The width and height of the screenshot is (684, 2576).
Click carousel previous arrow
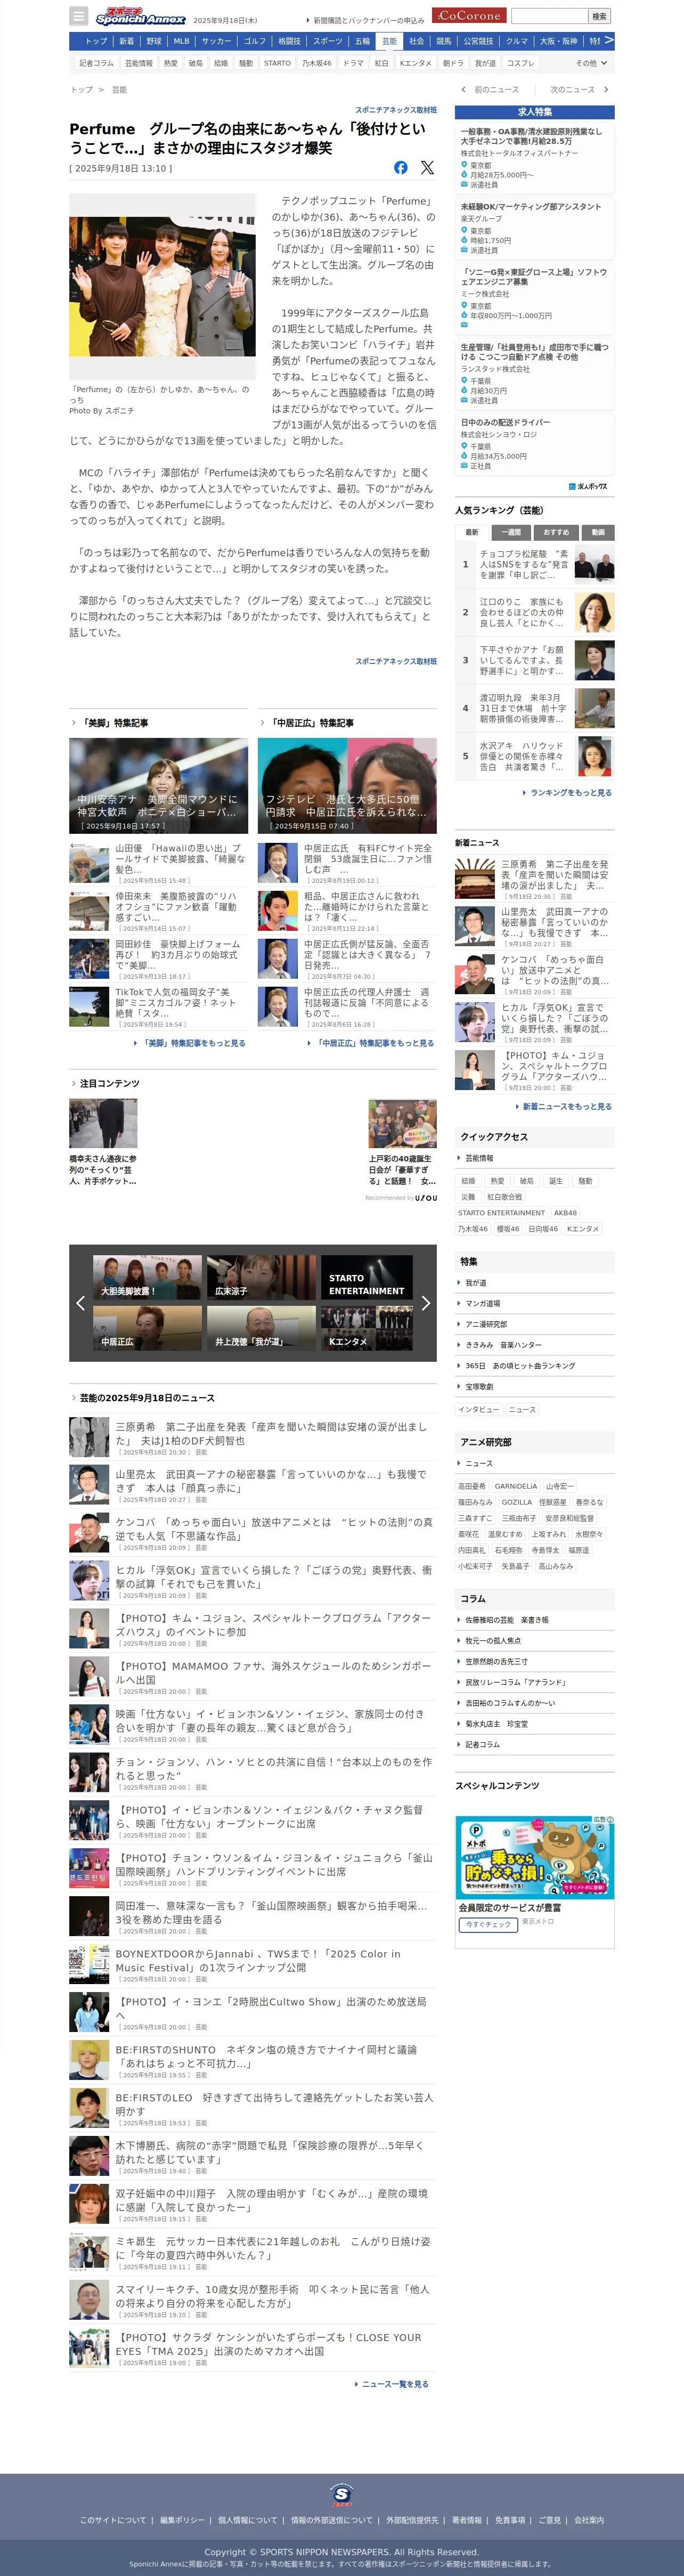(x=80, y=1303)
